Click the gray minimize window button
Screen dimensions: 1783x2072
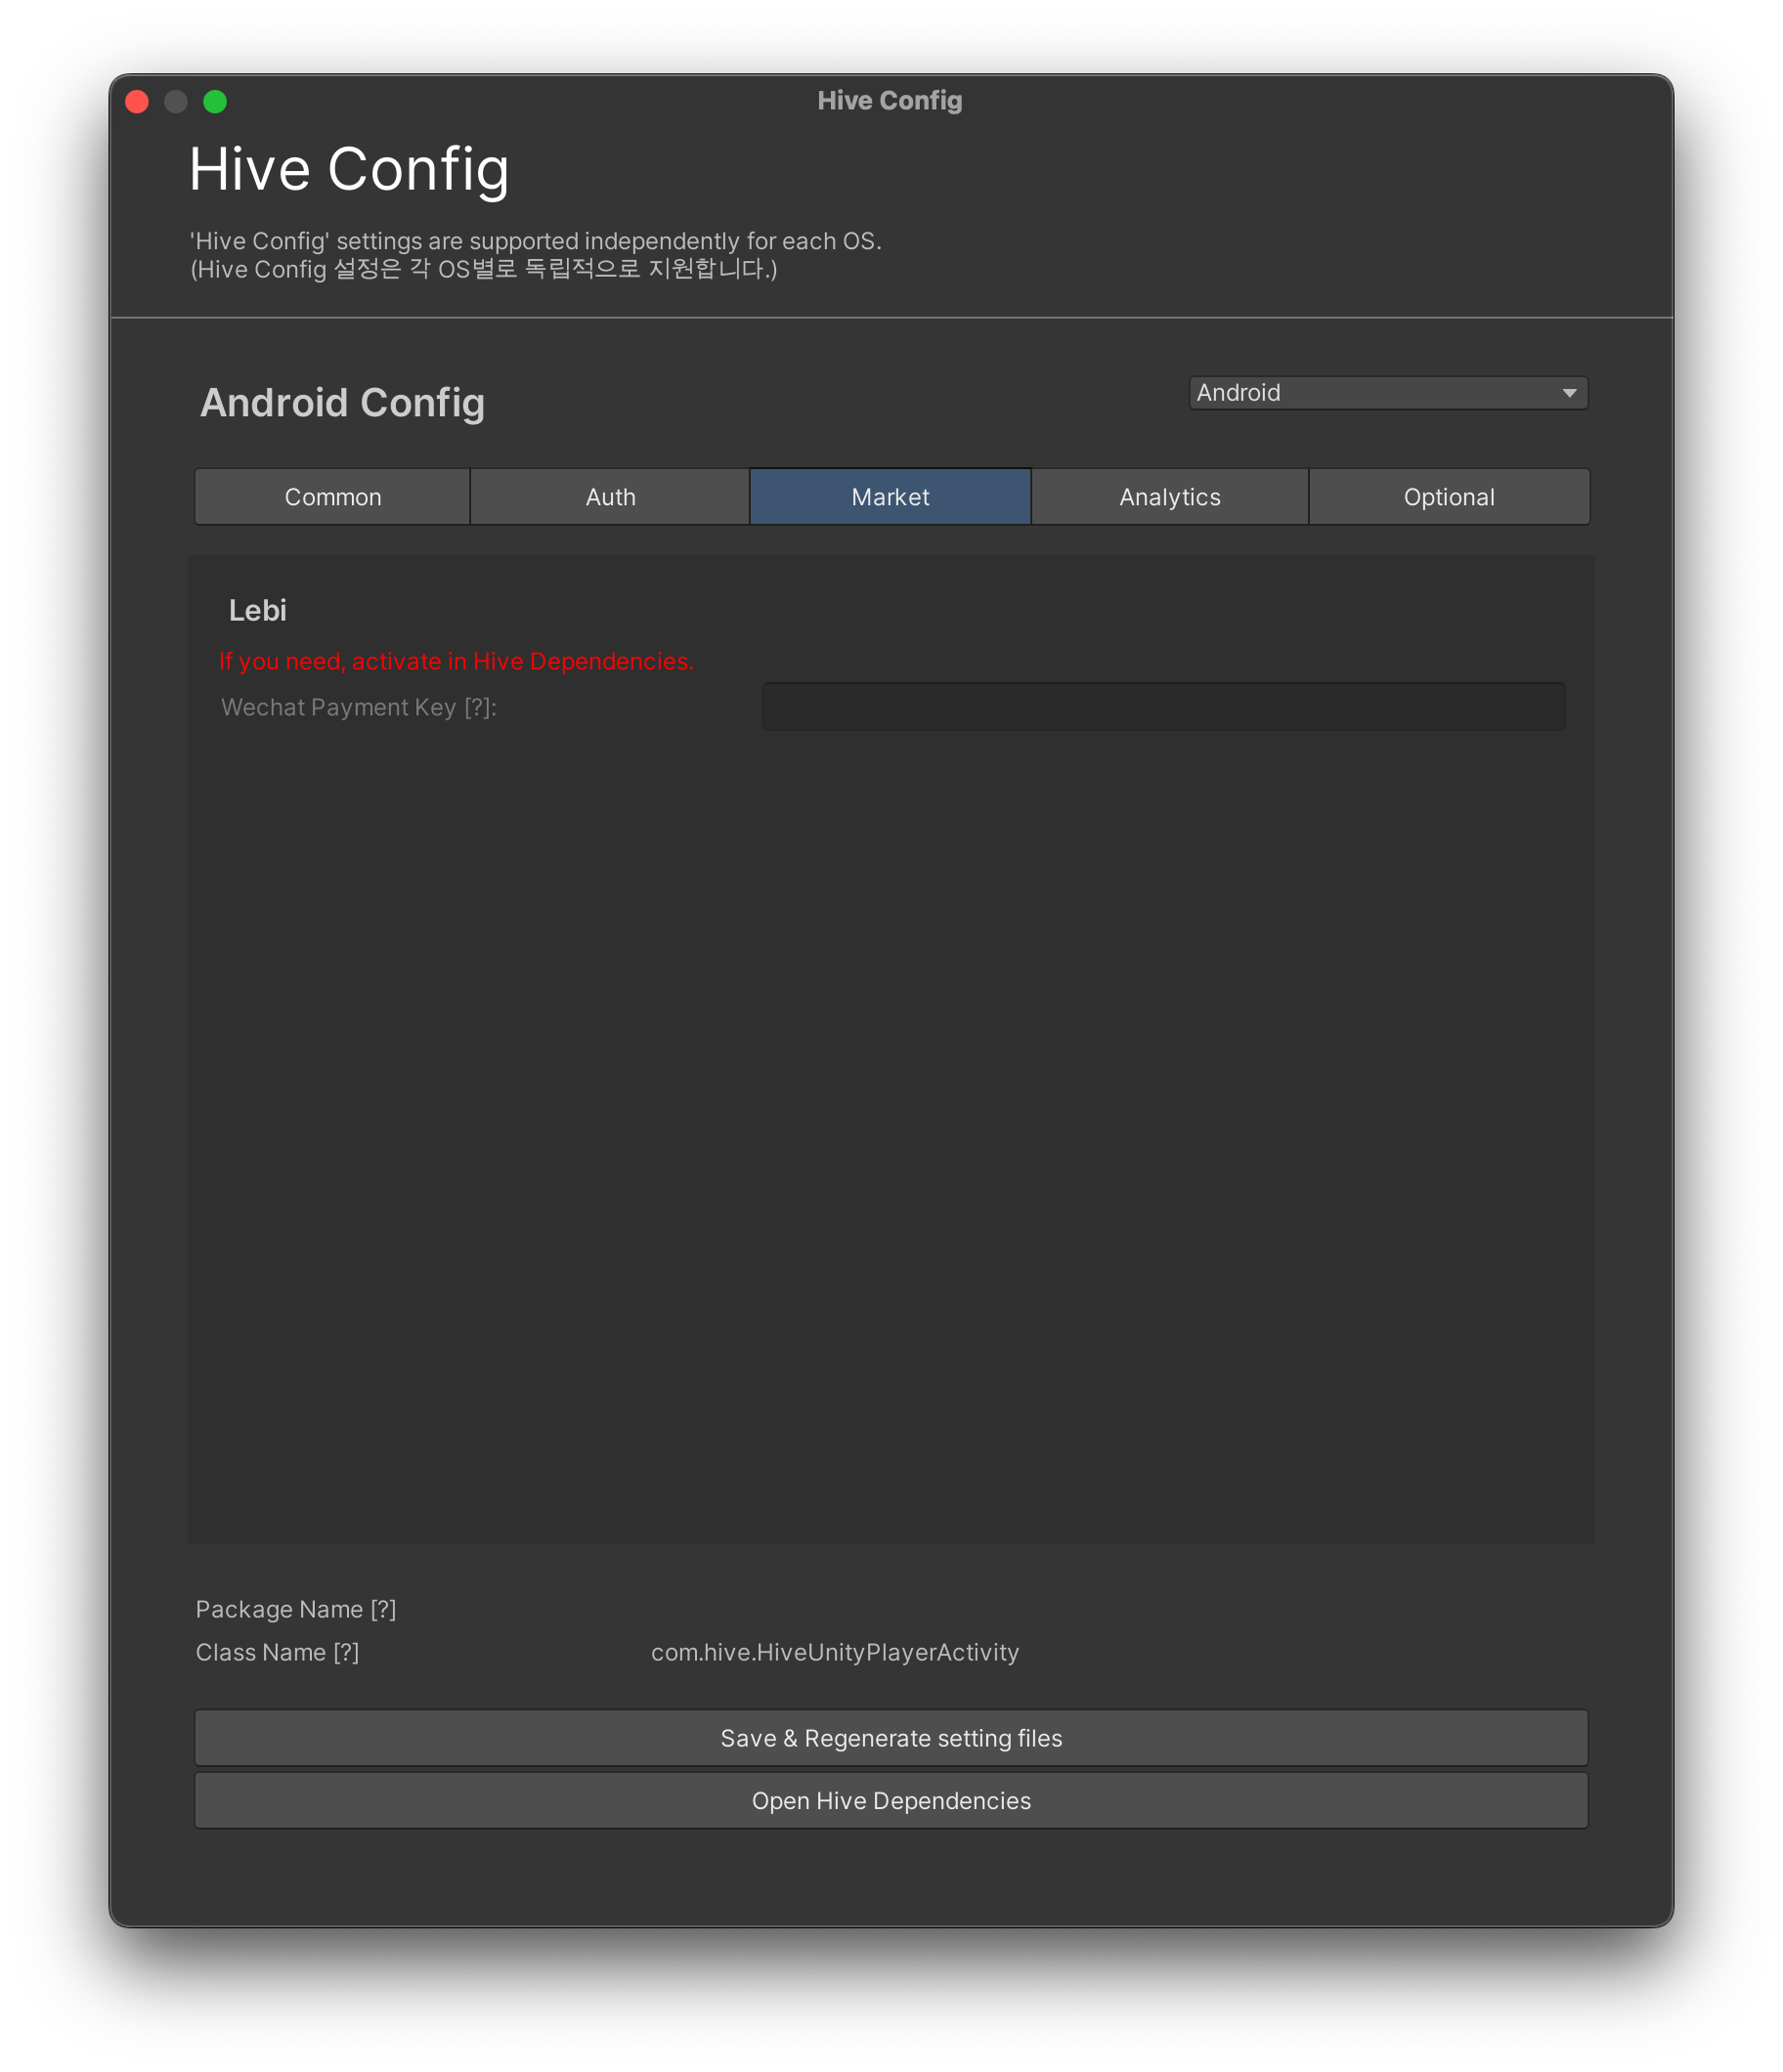pyautogui.click(x=176, y=102)
